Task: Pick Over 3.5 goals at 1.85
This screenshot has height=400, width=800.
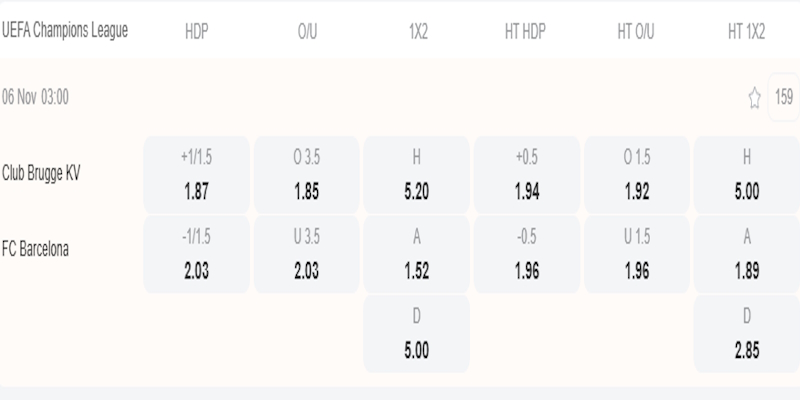Action: tap(307, 174)
